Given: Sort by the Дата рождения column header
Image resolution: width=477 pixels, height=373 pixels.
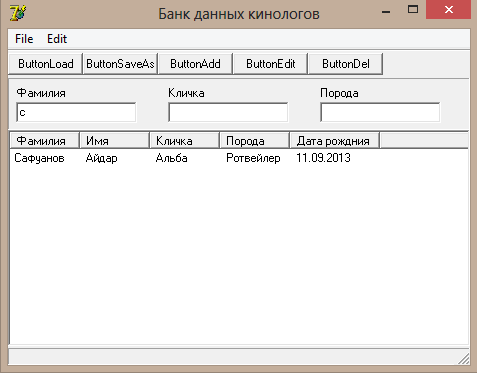Looking at the screenshot, I should pos(335,141).
